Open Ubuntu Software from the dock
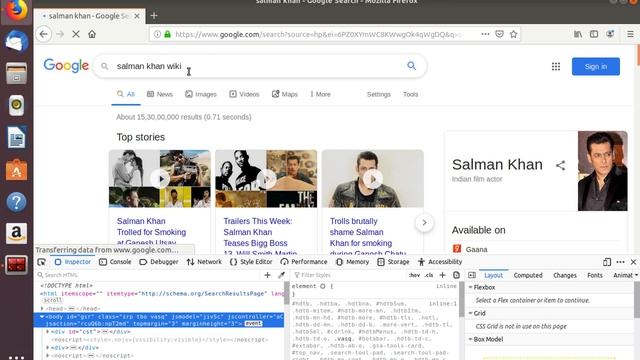The width and height of the screenshot is (640, 360). pos(16,170)
